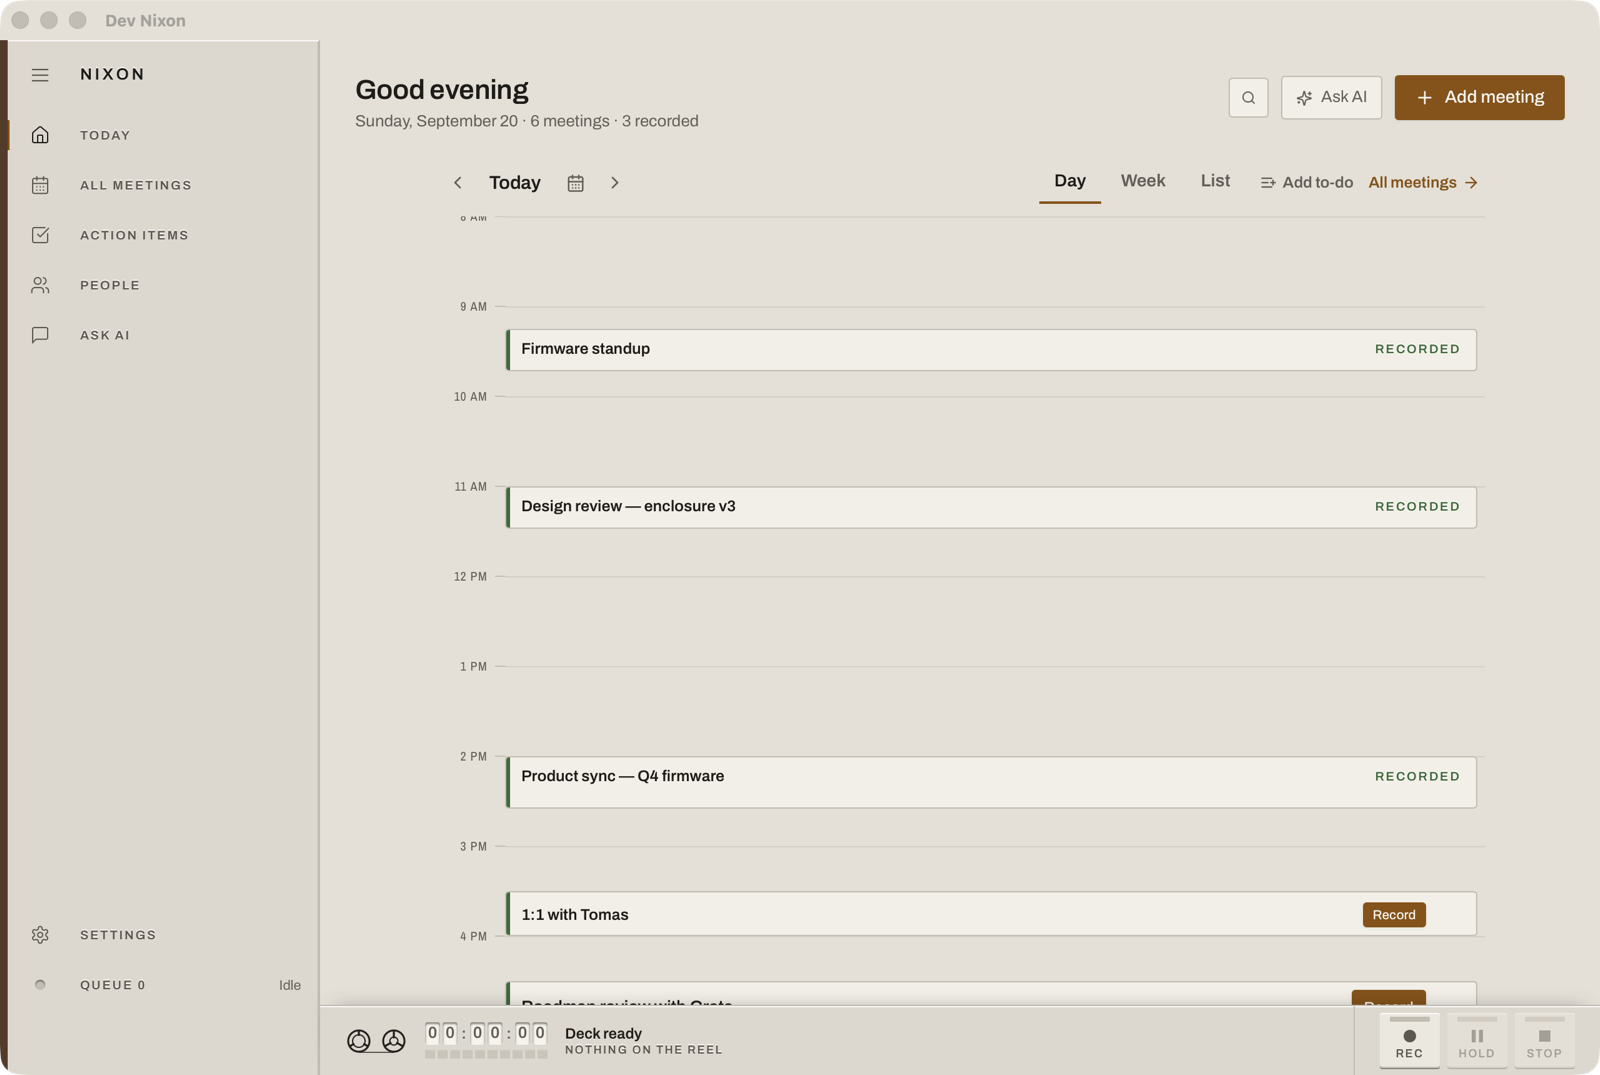Open the date picker calendar icon
The height and width of the screenshot is (1075, 1600).
click(575, 183)
